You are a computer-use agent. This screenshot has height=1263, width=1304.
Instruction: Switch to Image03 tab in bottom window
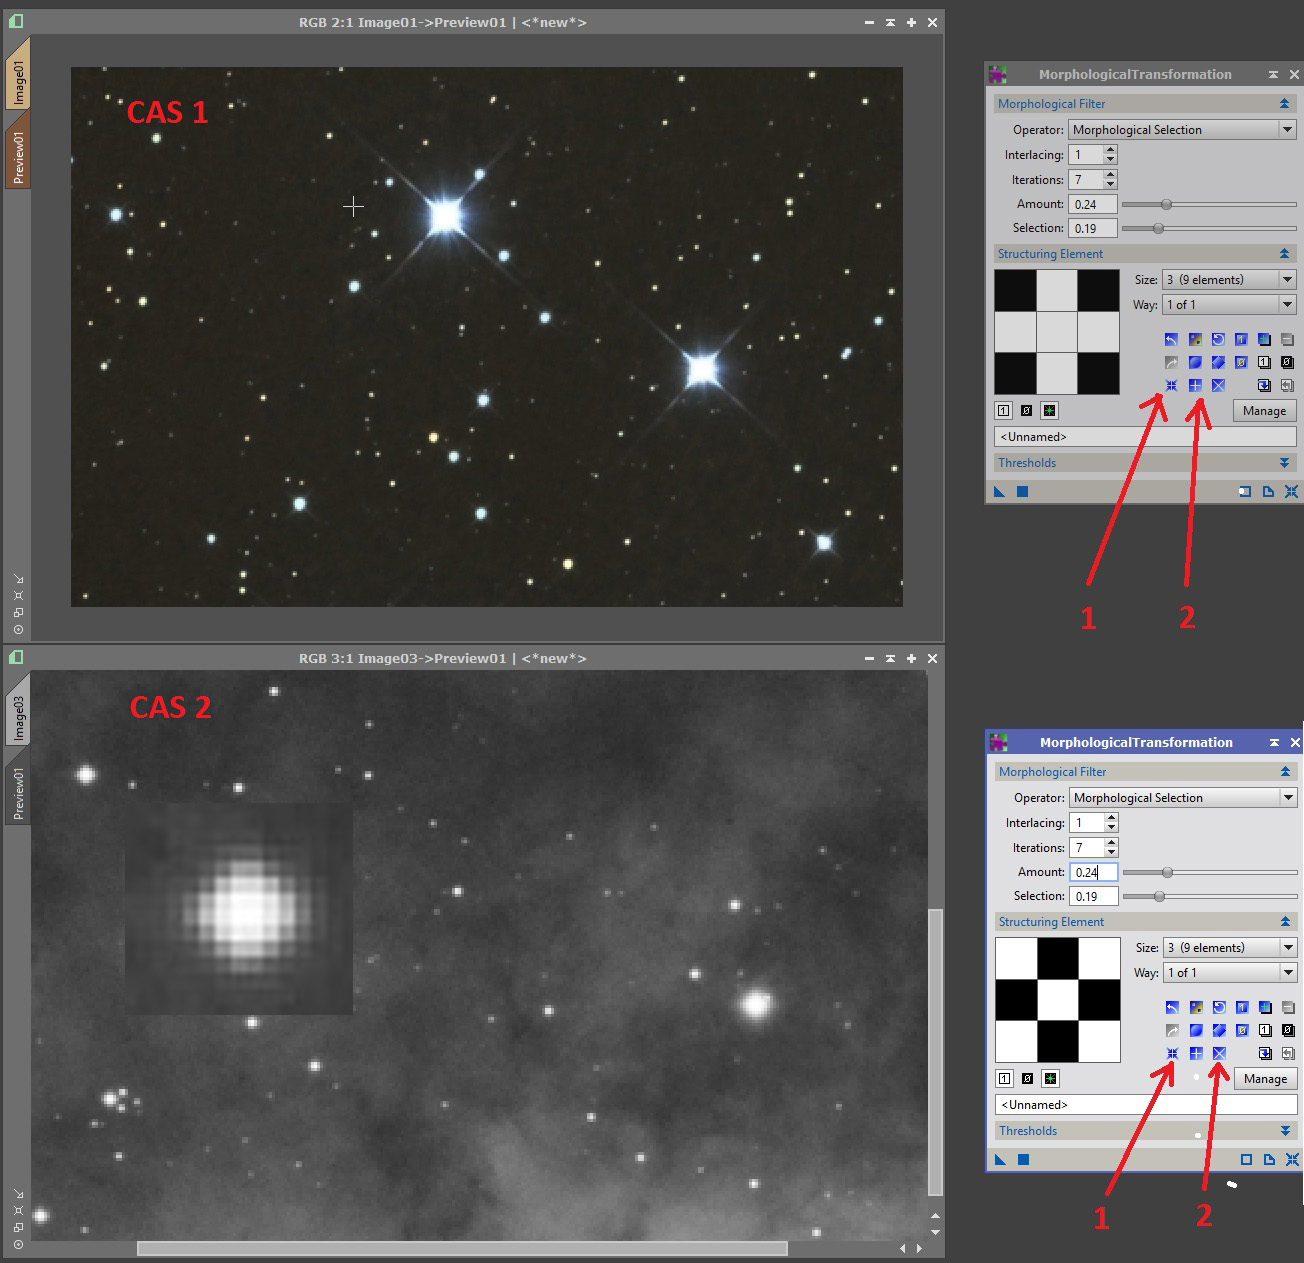[18, 716]
